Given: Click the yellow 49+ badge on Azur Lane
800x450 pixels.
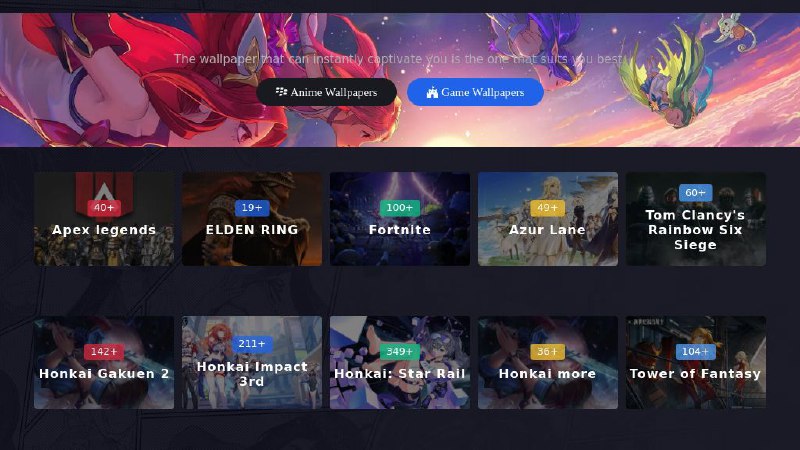Looking at the screenshot, I should pos(547,208).
